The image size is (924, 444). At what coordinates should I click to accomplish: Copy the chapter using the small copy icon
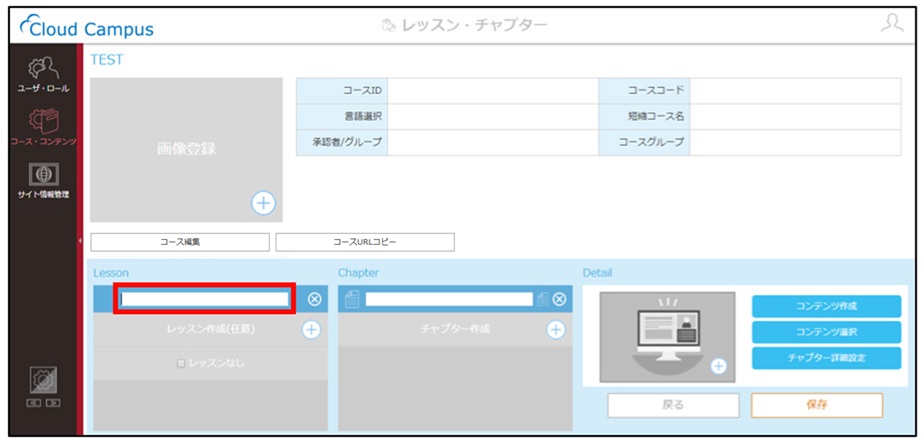coord(543,300)
